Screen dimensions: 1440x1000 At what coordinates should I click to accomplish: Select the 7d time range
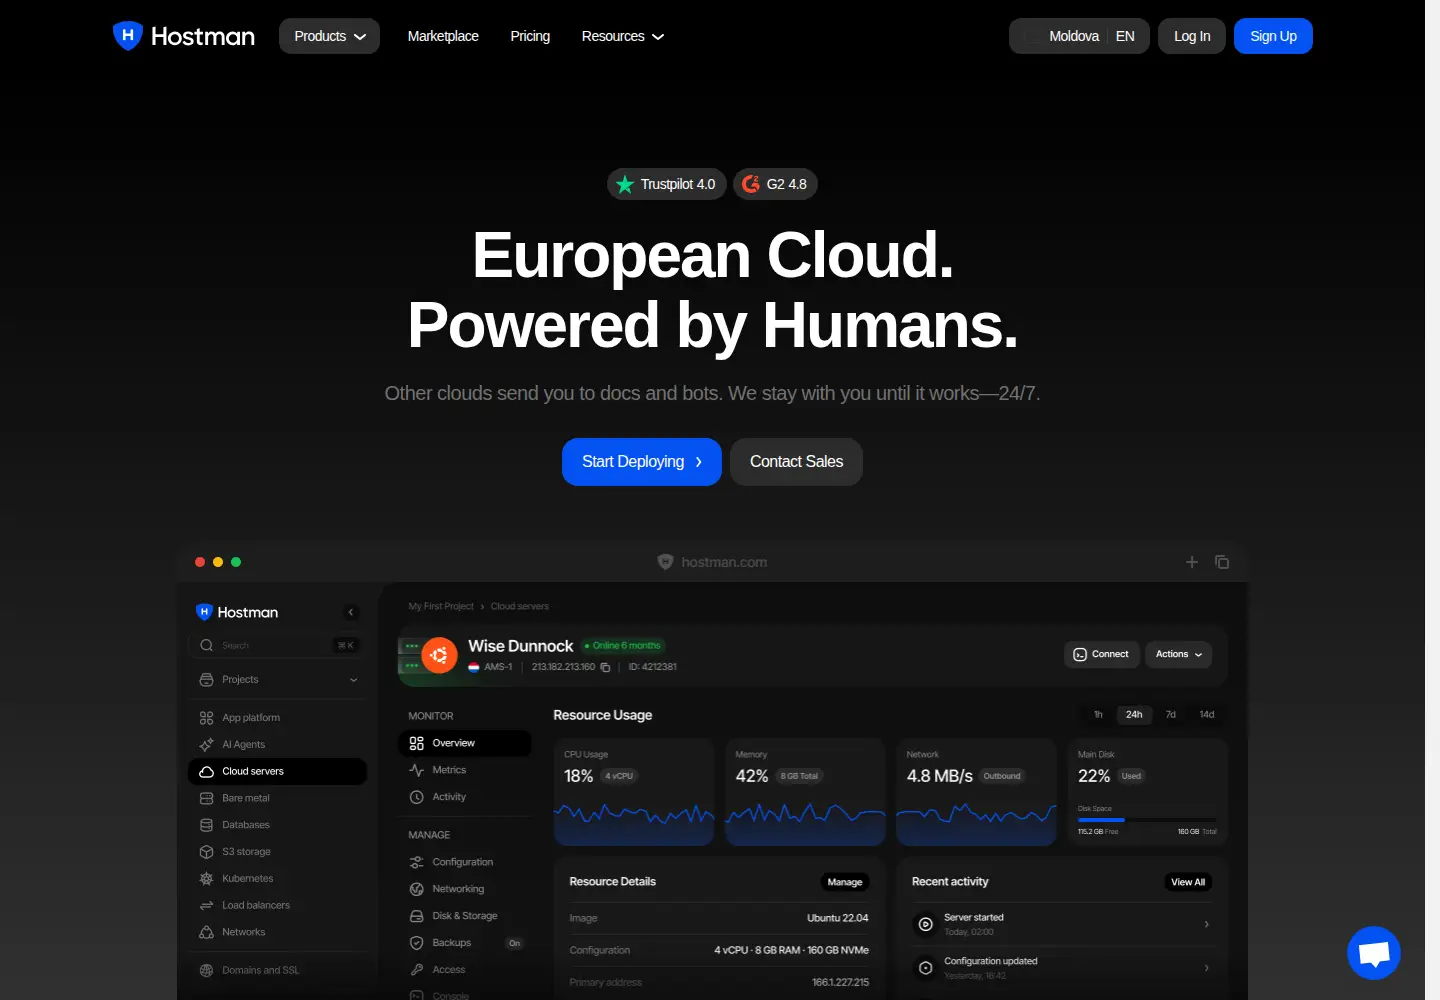(x=1171, y=714)
